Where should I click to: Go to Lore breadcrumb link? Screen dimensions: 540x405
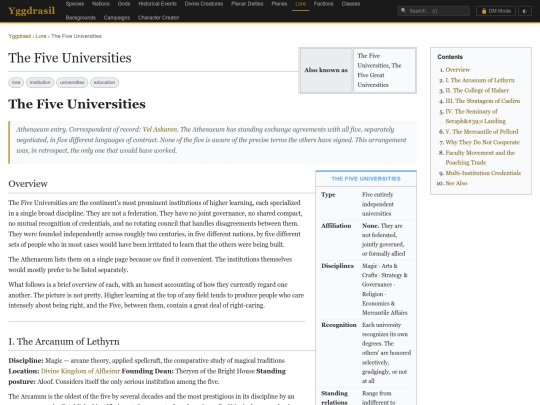[x=41, y=36]
